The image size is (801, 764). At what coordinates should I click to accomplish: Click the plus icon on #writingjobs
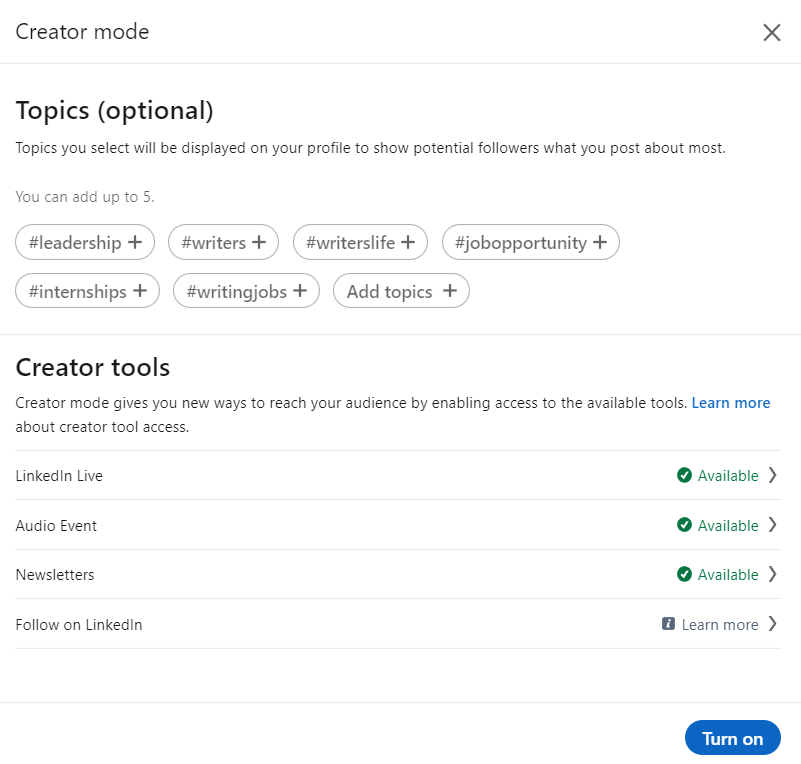pos(302,291)
